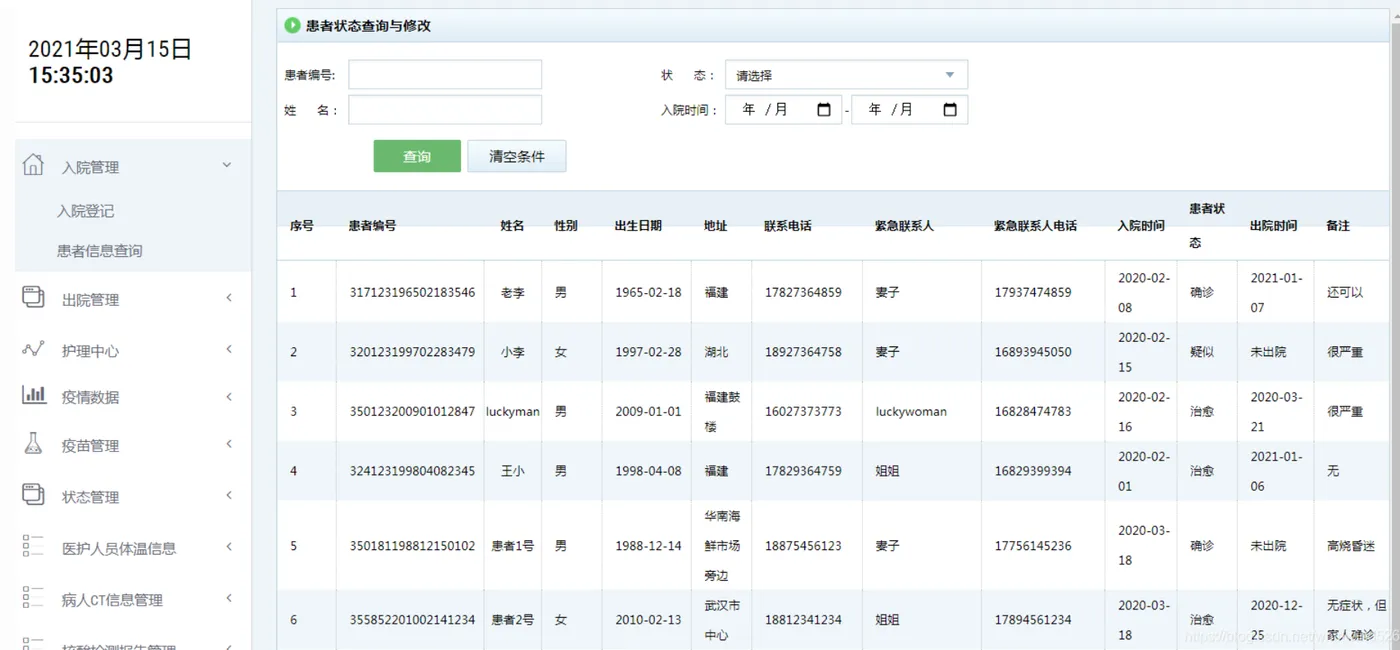Click the name cell 患者1号
1400x650 pixels.
[x=513, y=546]
